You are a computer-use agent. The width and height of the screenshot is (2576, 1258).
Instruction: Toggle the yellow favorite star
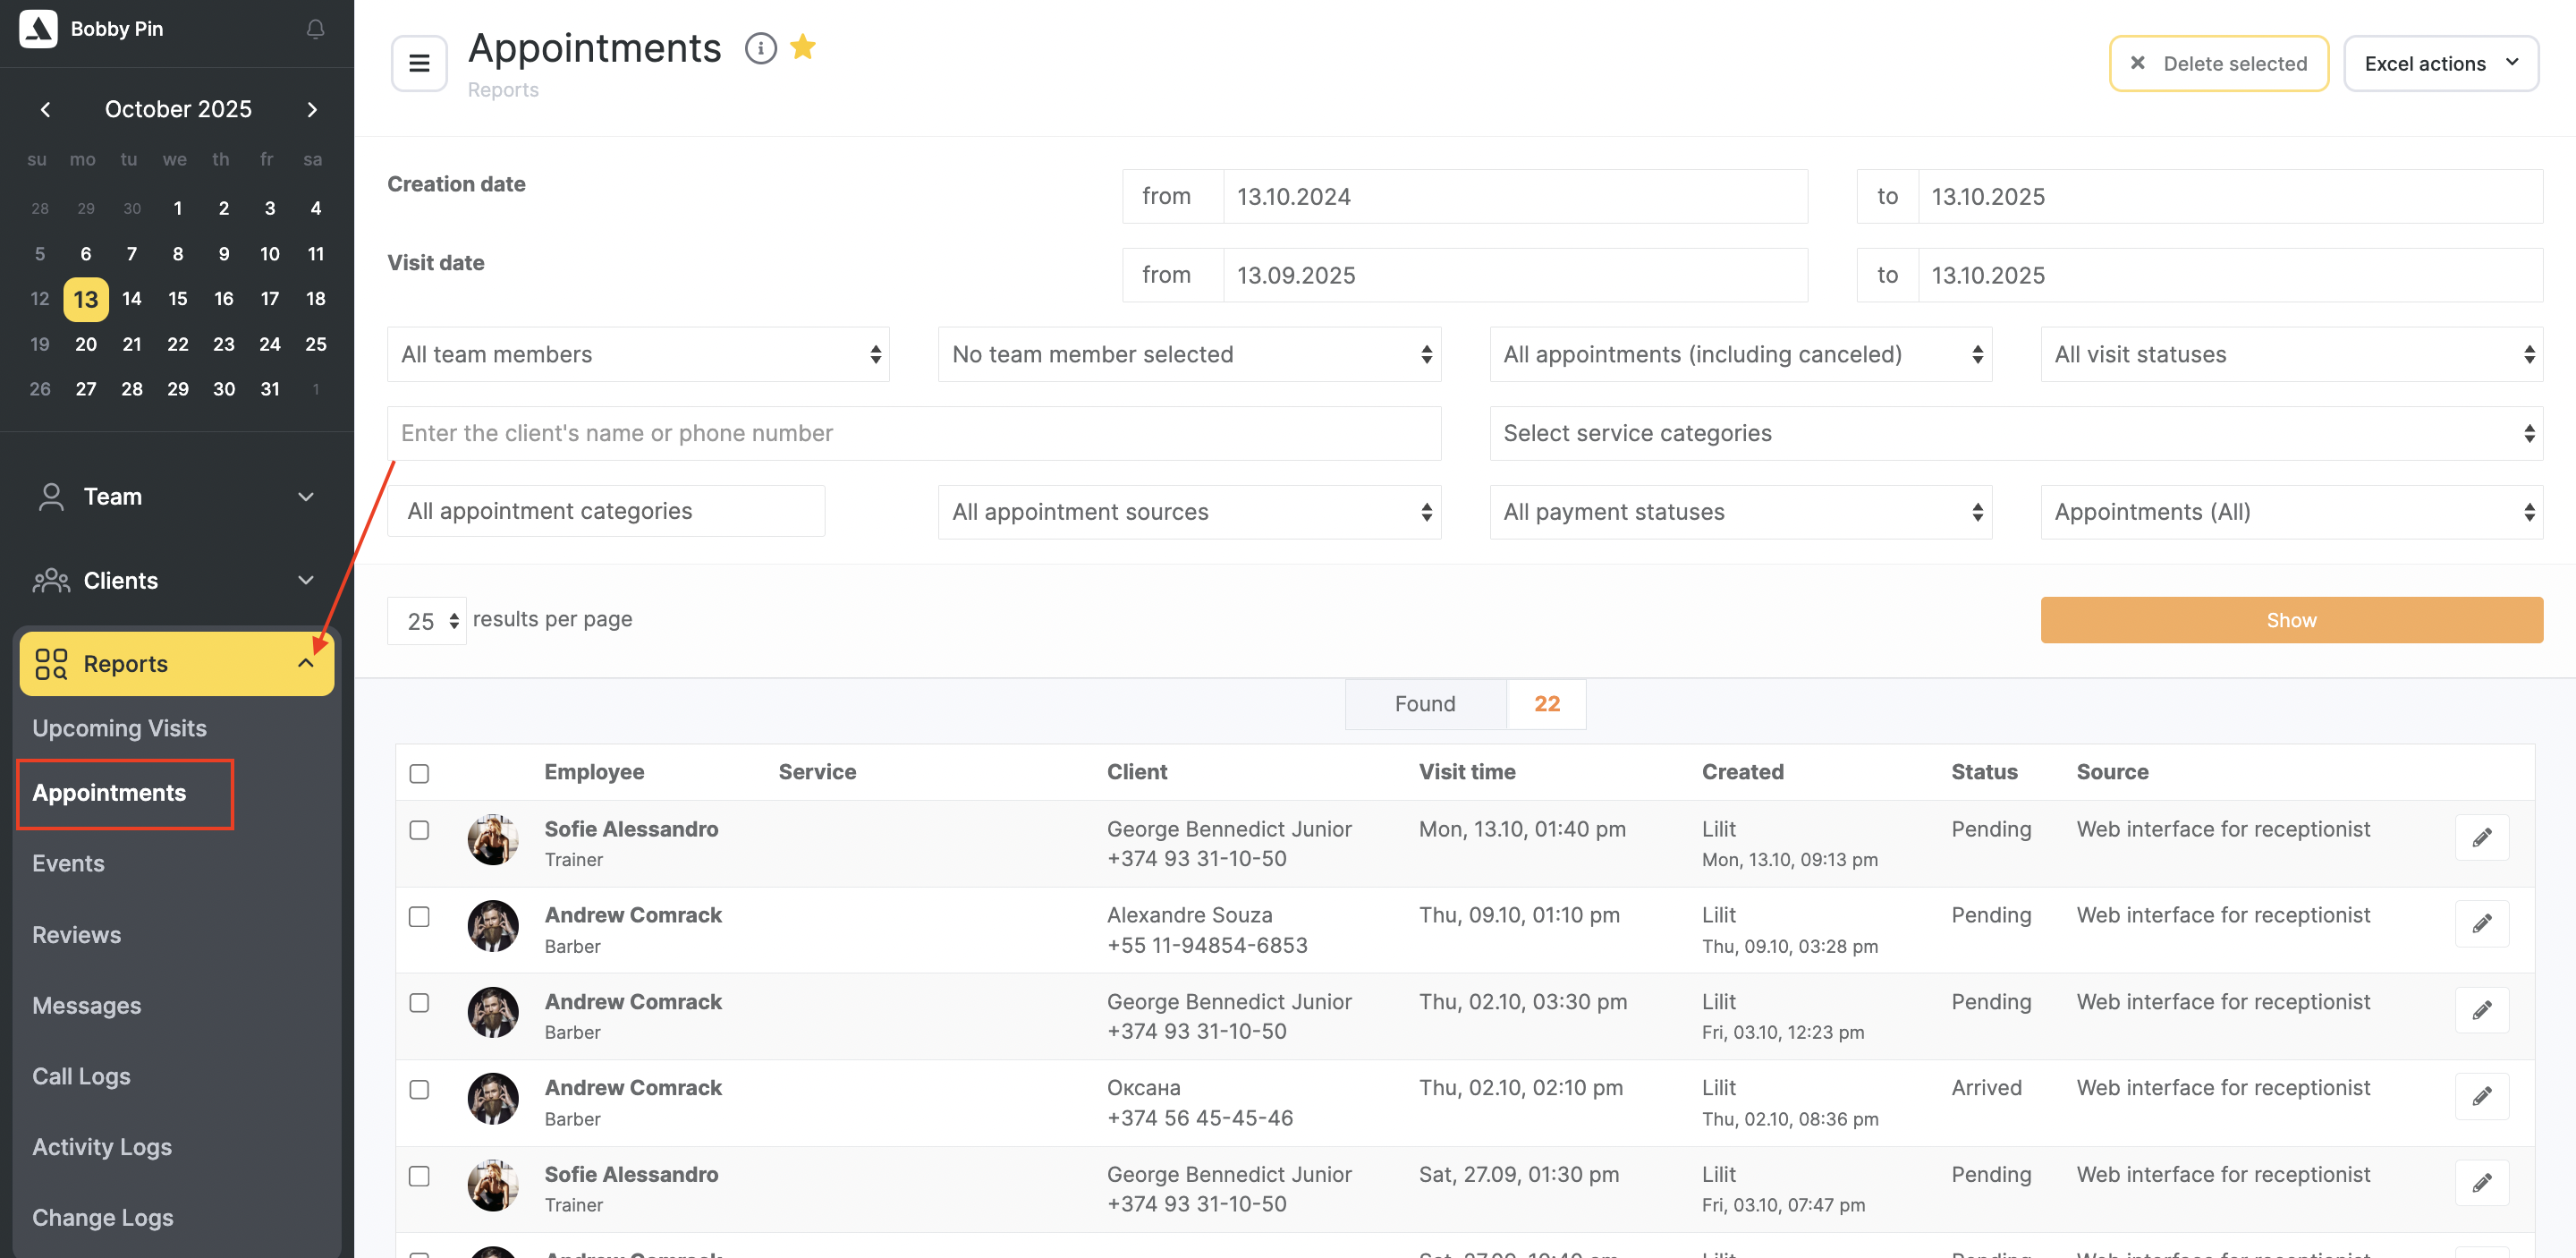(x=803, y=47)
